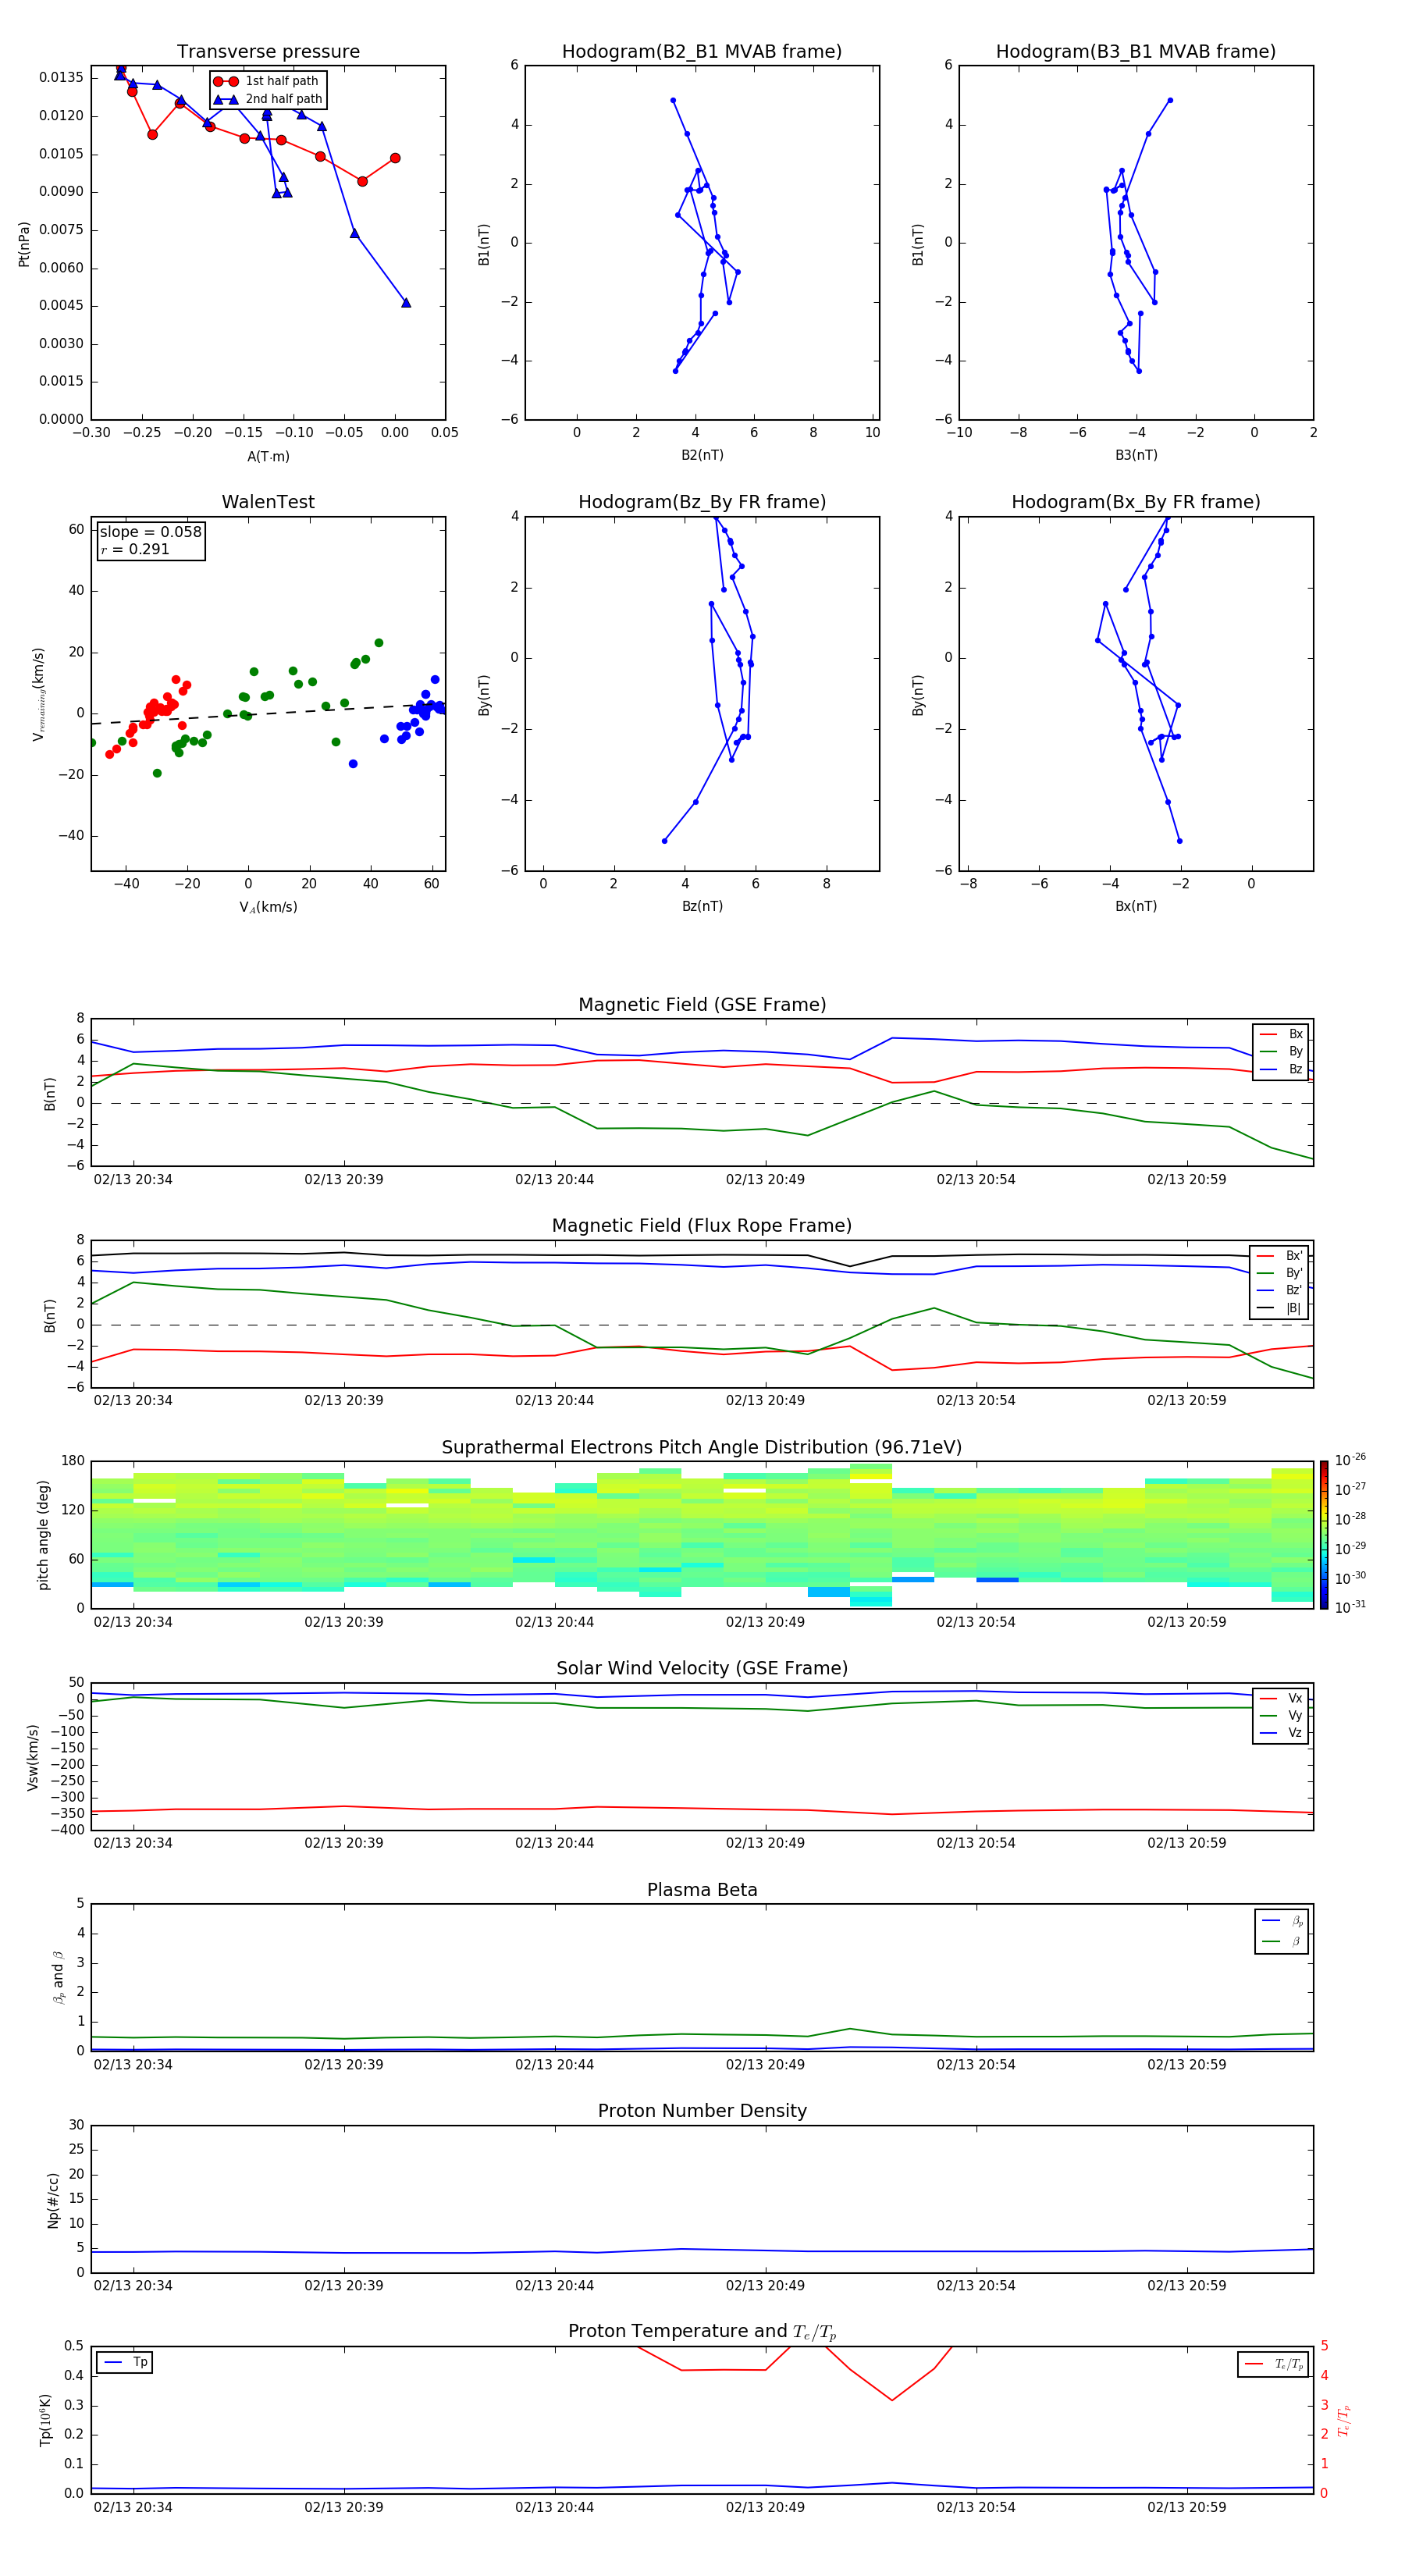The width and height of the screenshot is (1405, 2576).
Task: Select the 'Vz' velocity legend entry
Action: click(x=1281, y=1733)
